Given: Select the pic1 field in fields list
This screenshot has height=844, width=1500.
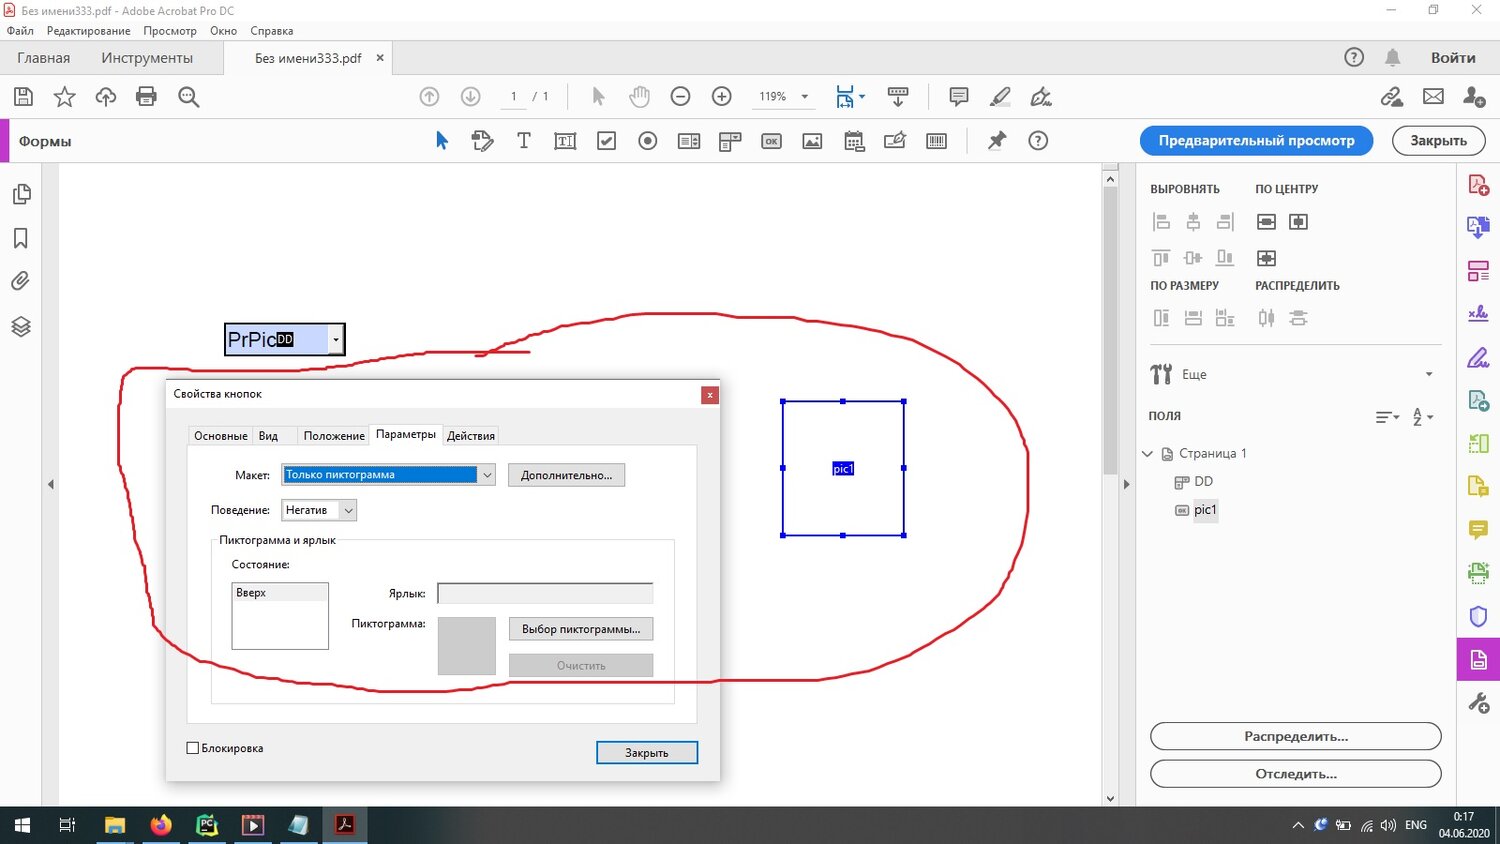Looking at the screenshot, I should click(1205, 510).
